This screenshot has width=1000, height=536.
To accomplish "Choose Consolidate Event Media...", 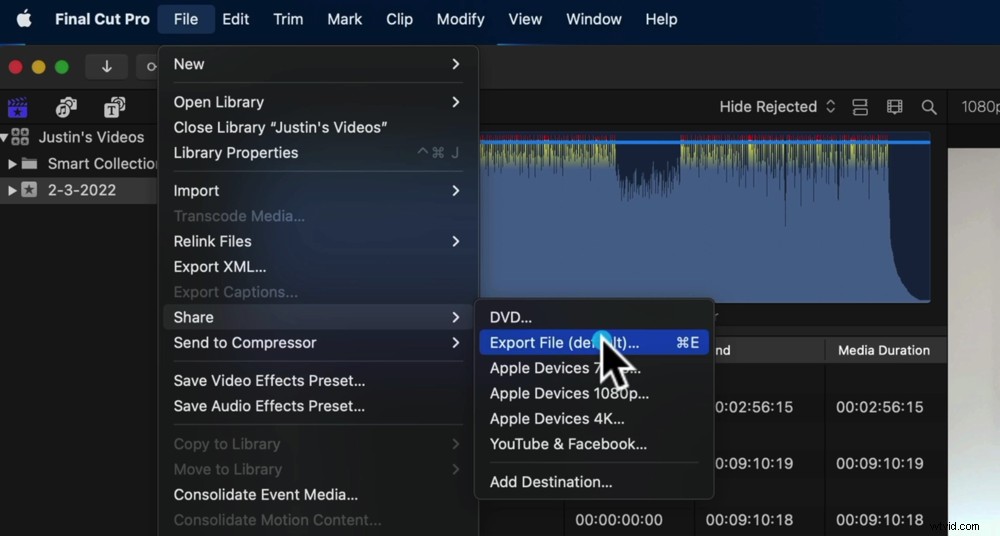I will click(x=317, y=495).
